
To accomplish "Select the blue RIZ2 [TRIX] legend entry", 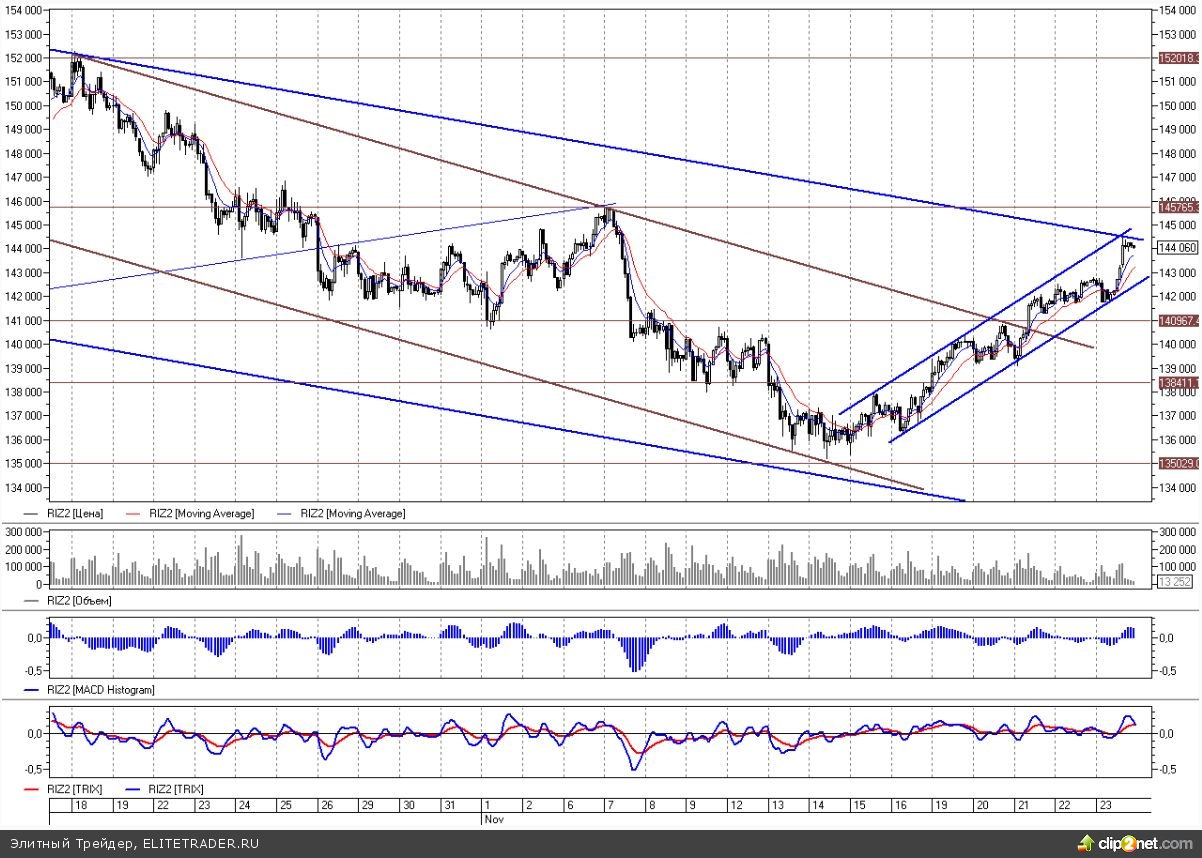I will [178, 789].
